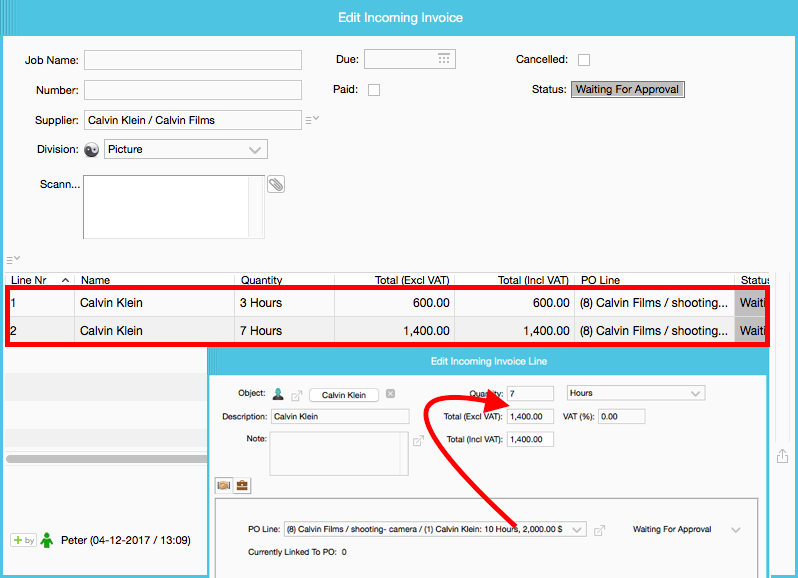This screenshot has height=578, width=798.
Task: Click the Quantity field showing 7
Action: (x=530, y=393)
